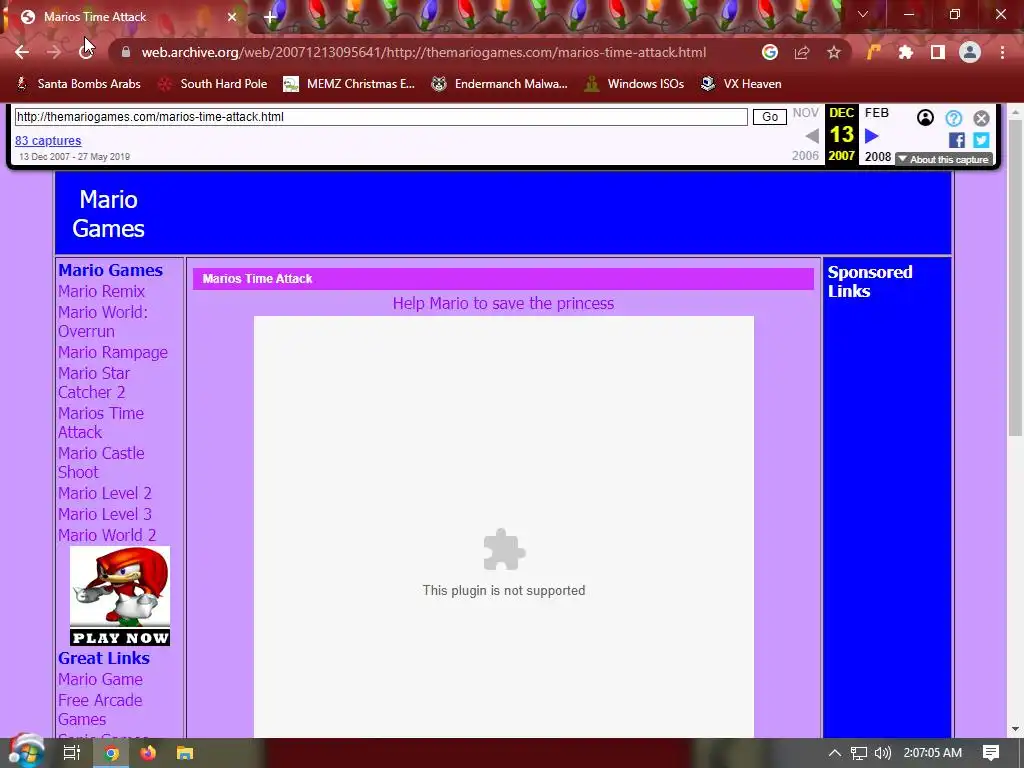
Task: Open South Hard Pole bookmark
Action: pyautogui.click(x=213, y=84)
